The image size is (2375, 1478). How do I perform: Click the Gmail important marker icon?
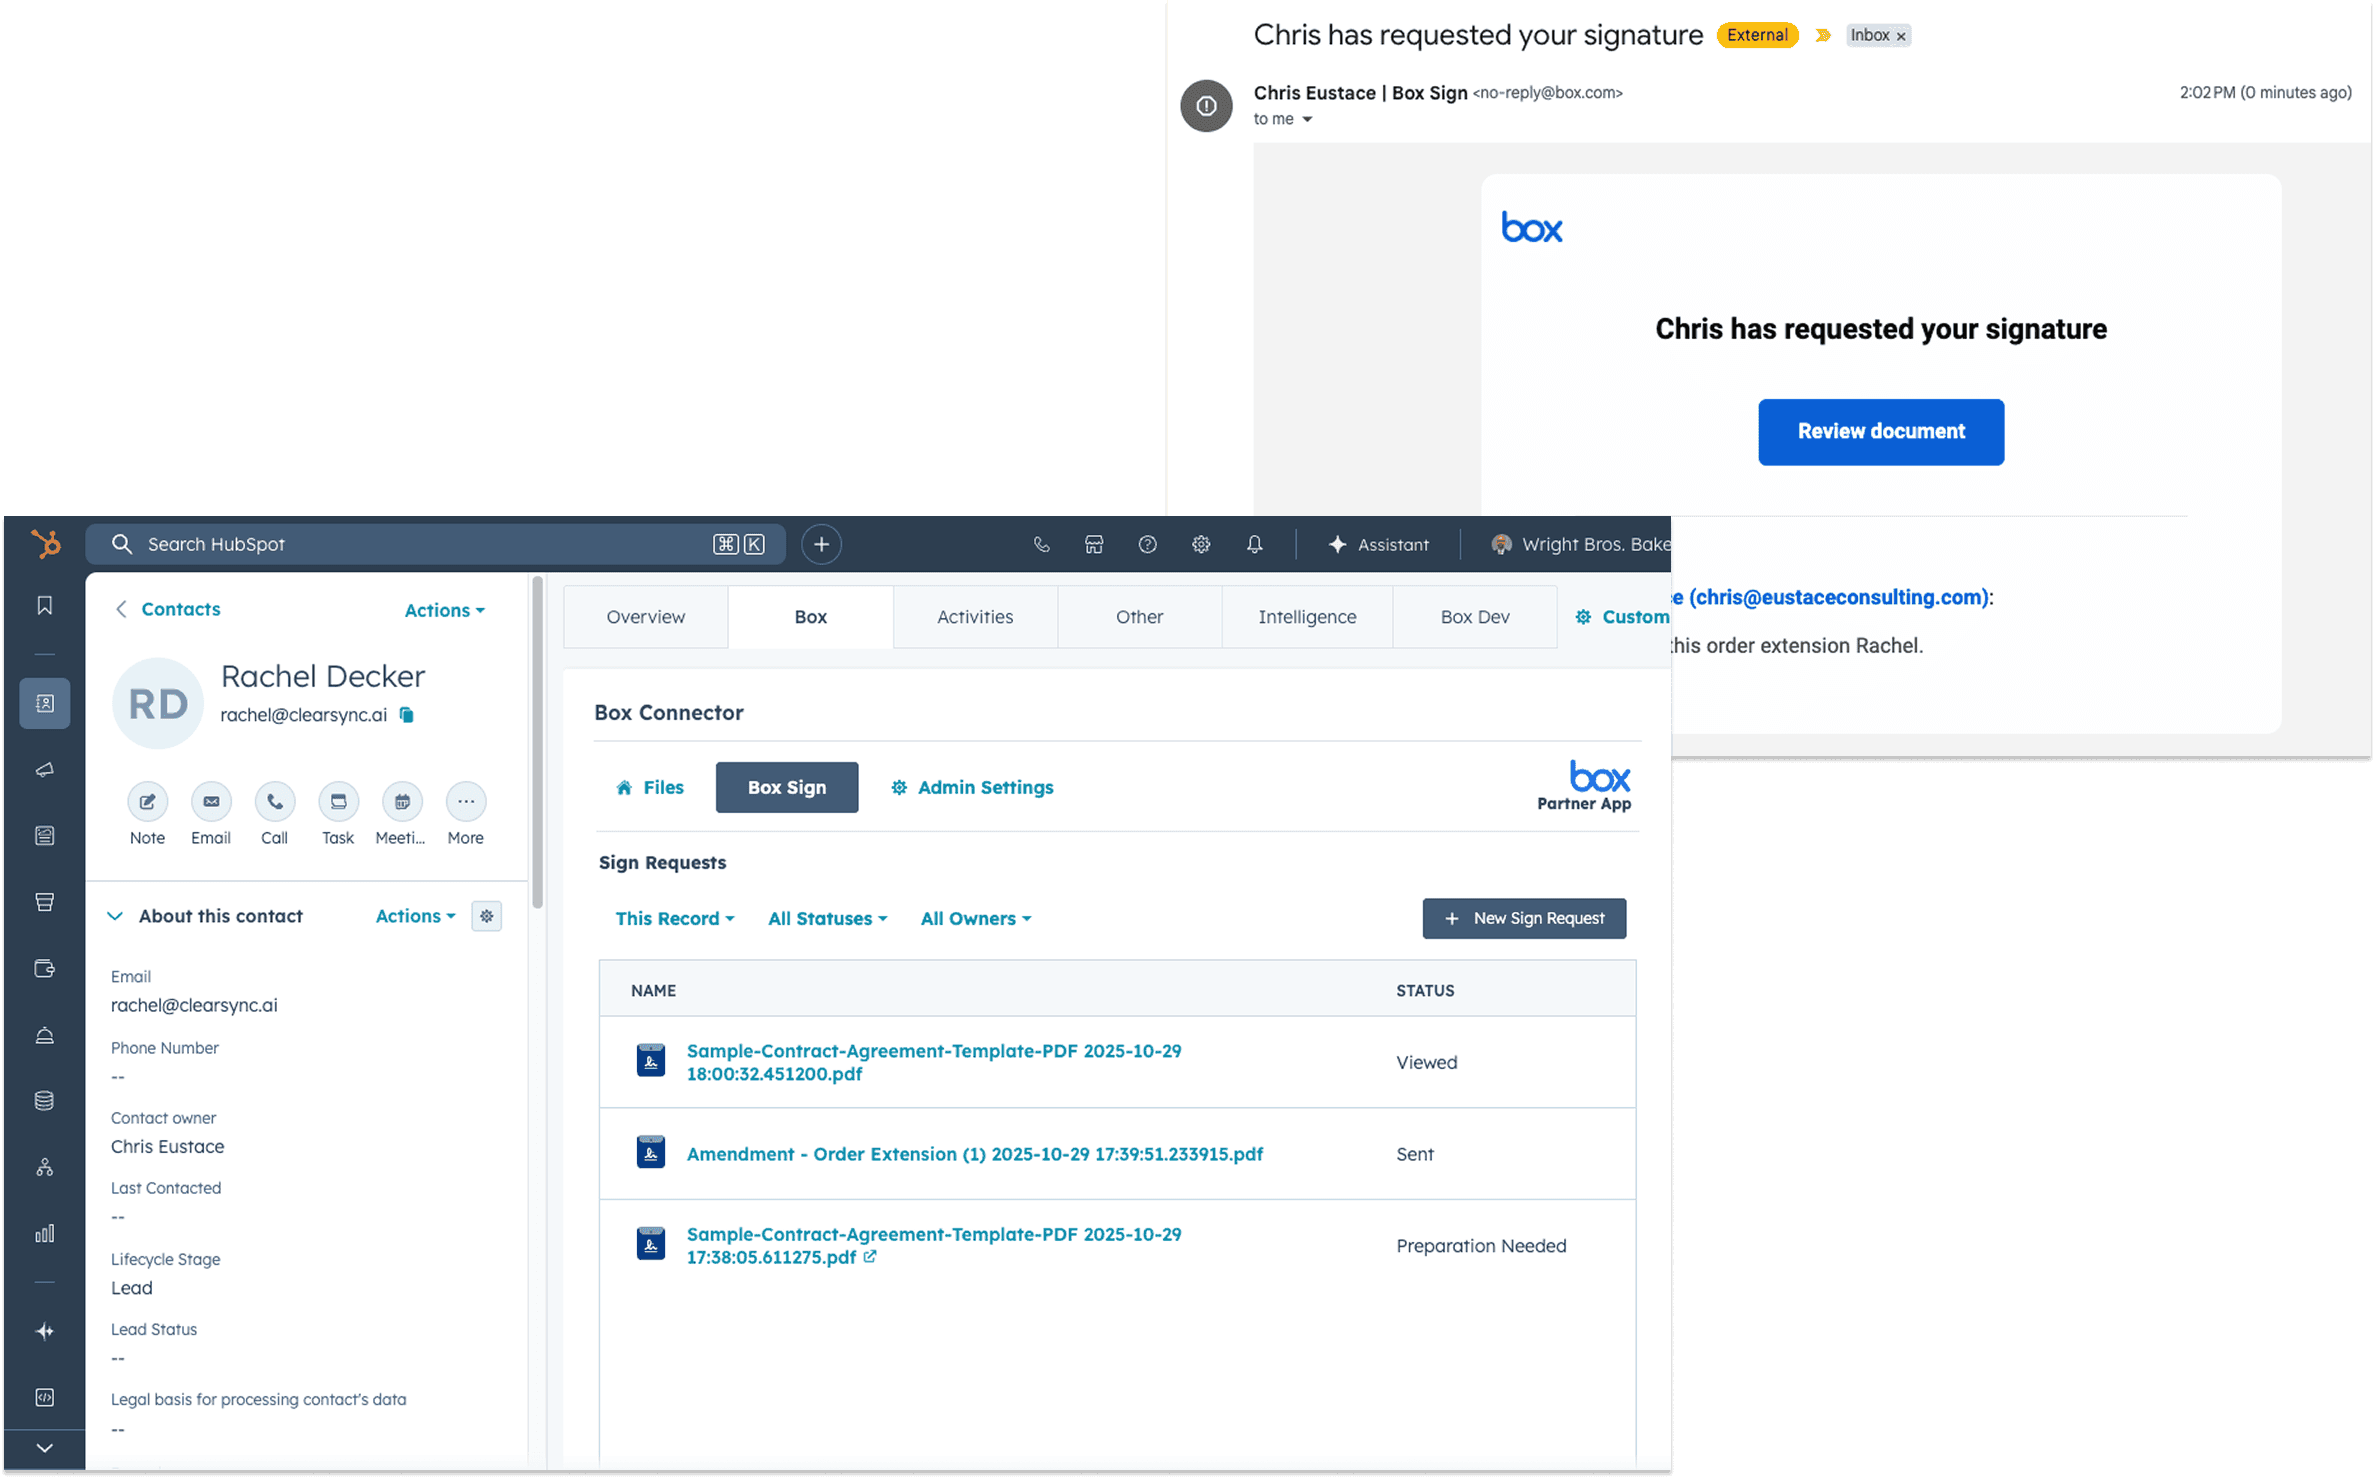click(1822, 35)
